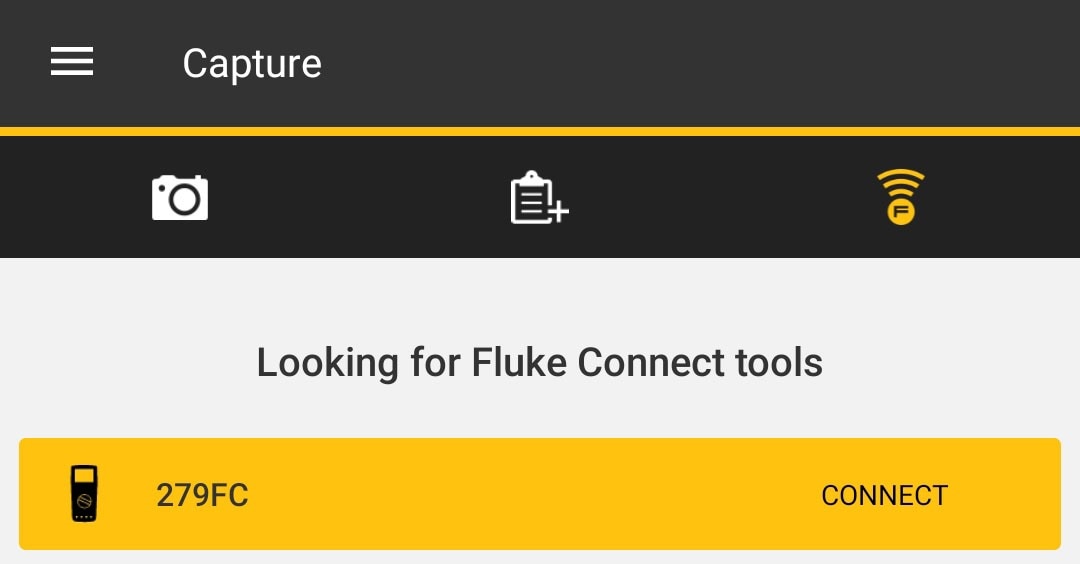Image resolution: width=1080 pixels, height=564 pixels.
Task: Select the camera capture icon
Action: tap(180, 198)
